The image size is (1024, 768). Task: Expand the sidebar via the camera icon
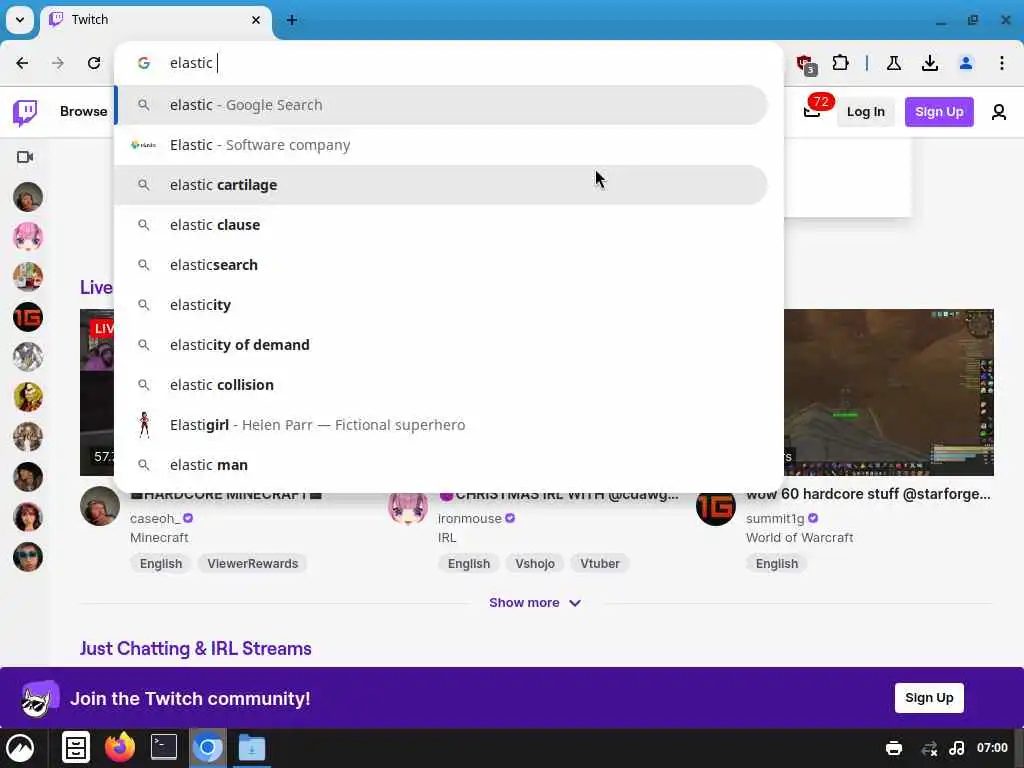tap(25, 157)
